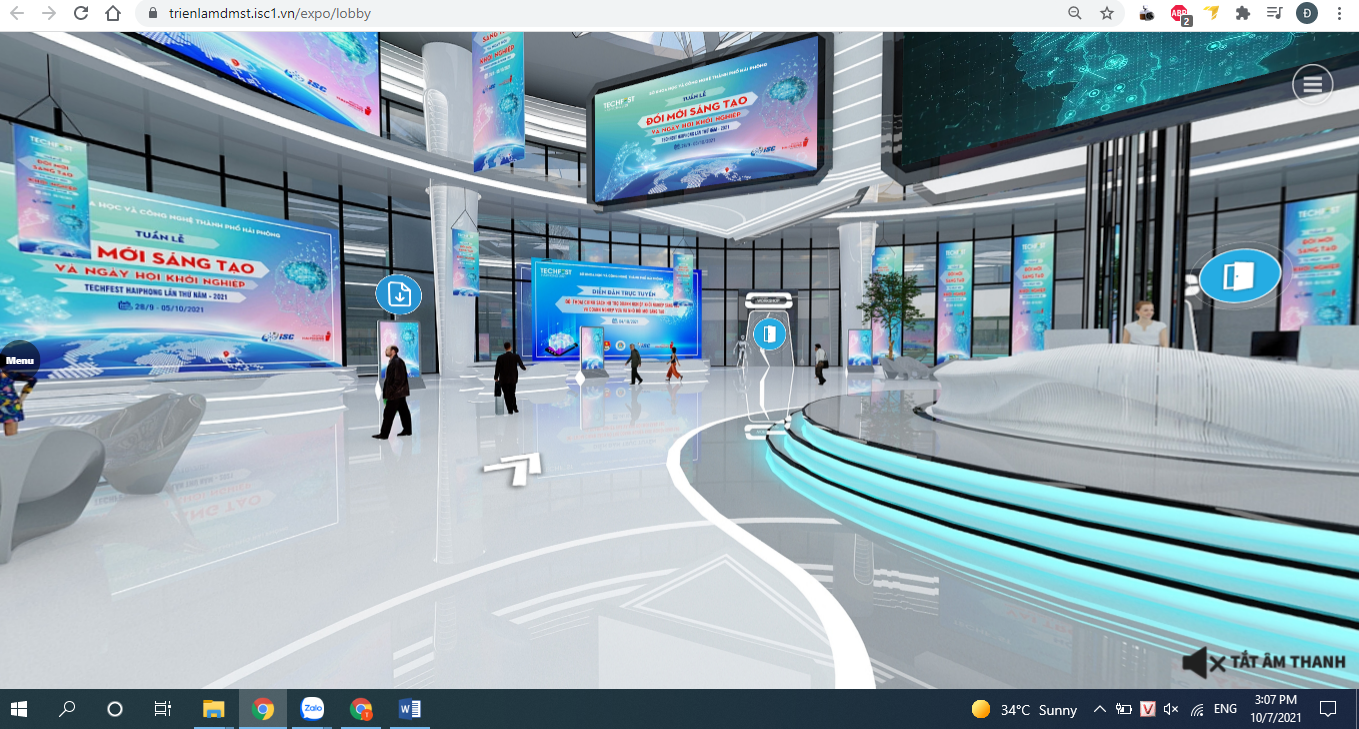This screenshot has width=1359, height=729.
Task: Toggle system volume speaker icon
Action: pyautogui.click(x=1172, y=709)
